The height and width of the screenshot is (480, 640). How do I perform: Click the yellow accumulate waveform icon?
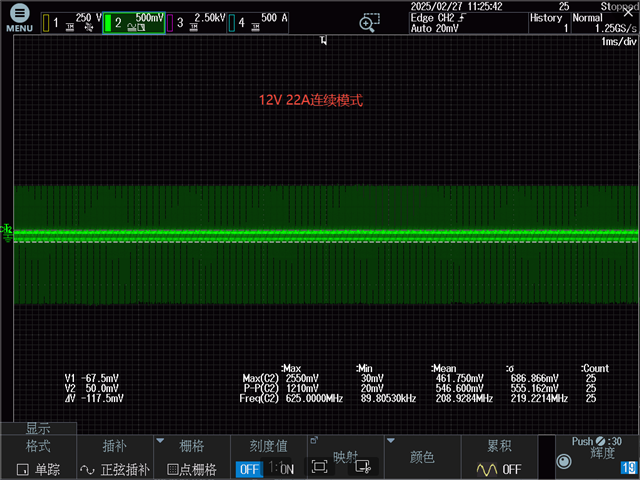point(487,470)
